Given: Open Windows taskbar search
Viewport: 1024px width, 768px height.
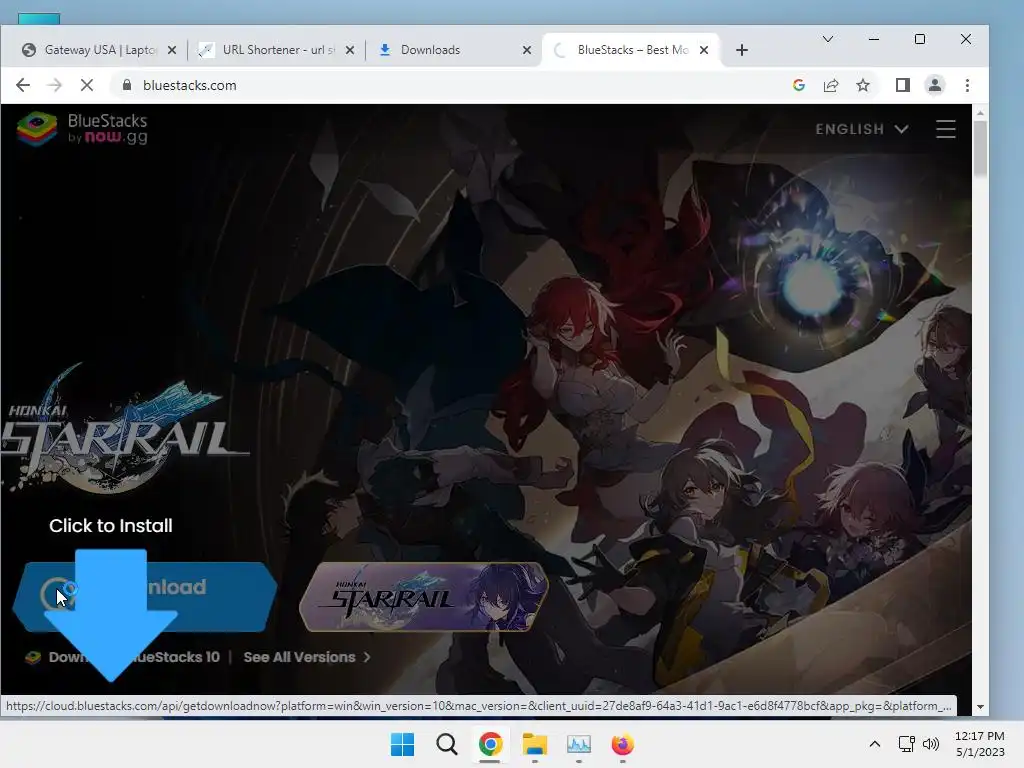Looking at the screenshot, I should pyautogui.click(x=447, y=744).
